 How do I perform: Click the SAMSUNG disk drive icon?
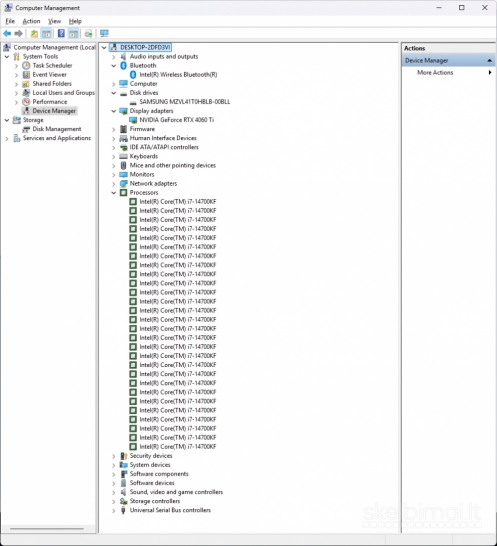(133, 102)
